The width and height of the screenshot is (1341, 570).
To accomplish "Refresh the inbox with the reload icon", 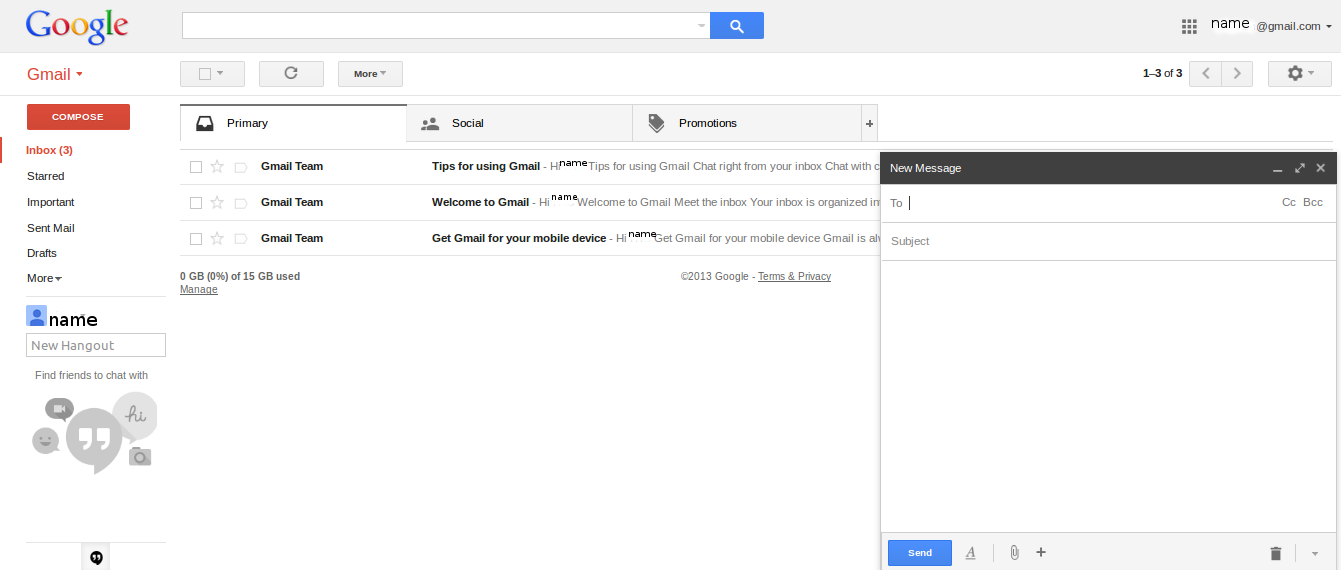I will [x=291, y=73].
